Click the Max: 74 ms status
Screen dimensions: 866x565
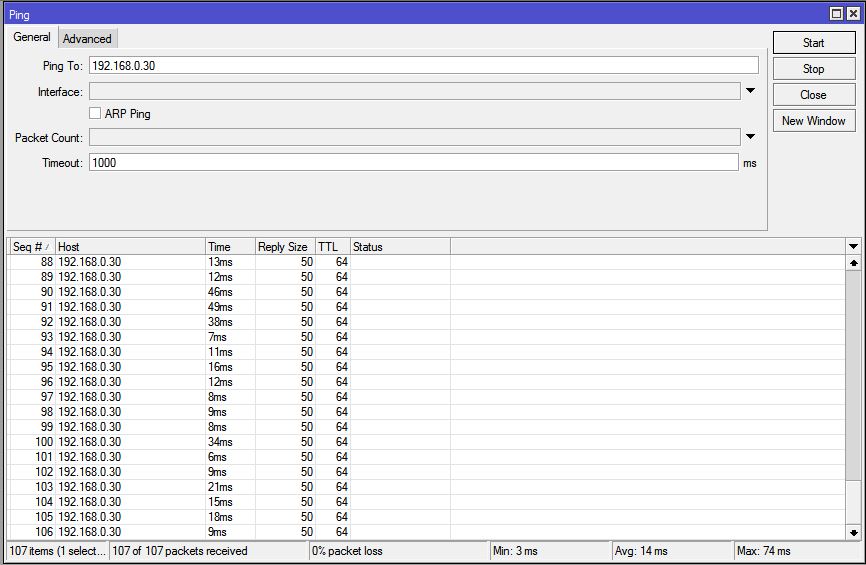pos(764,551)
